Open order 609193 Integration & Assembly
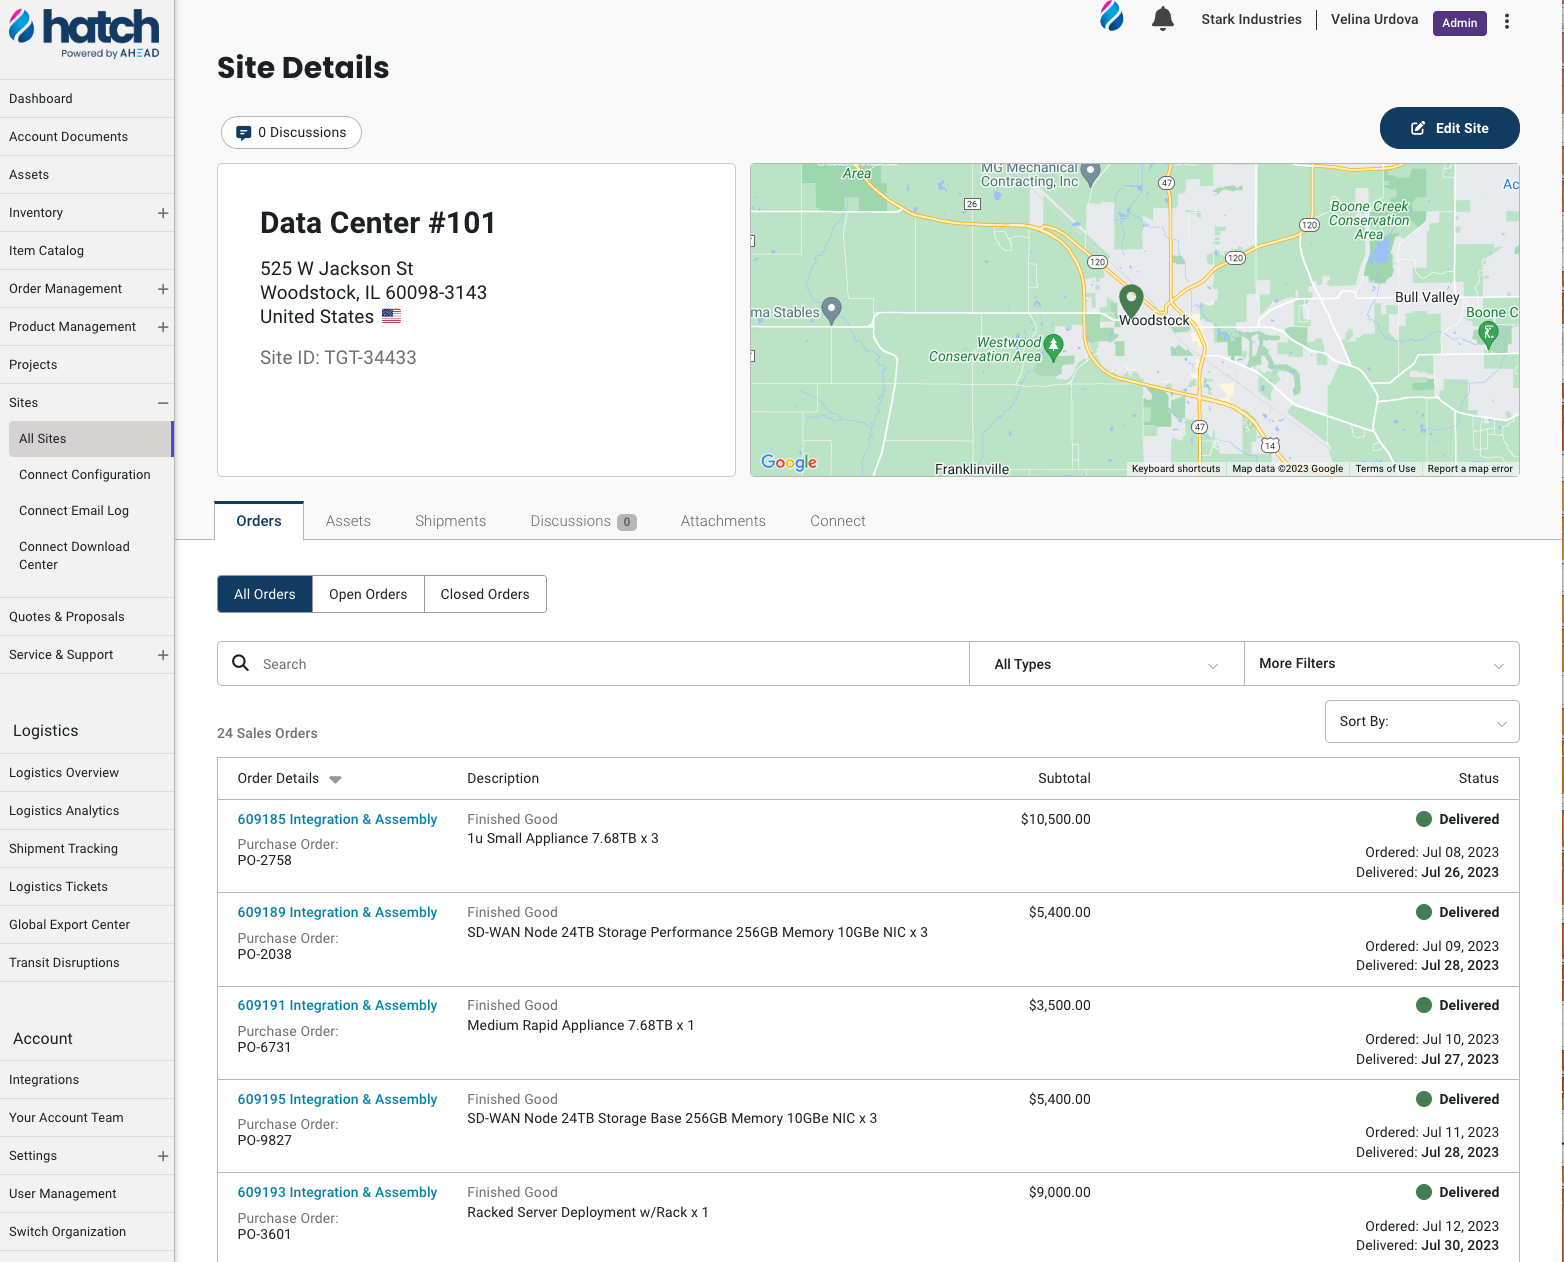Screen dimensions: 1564x1262 (337, 1192)
